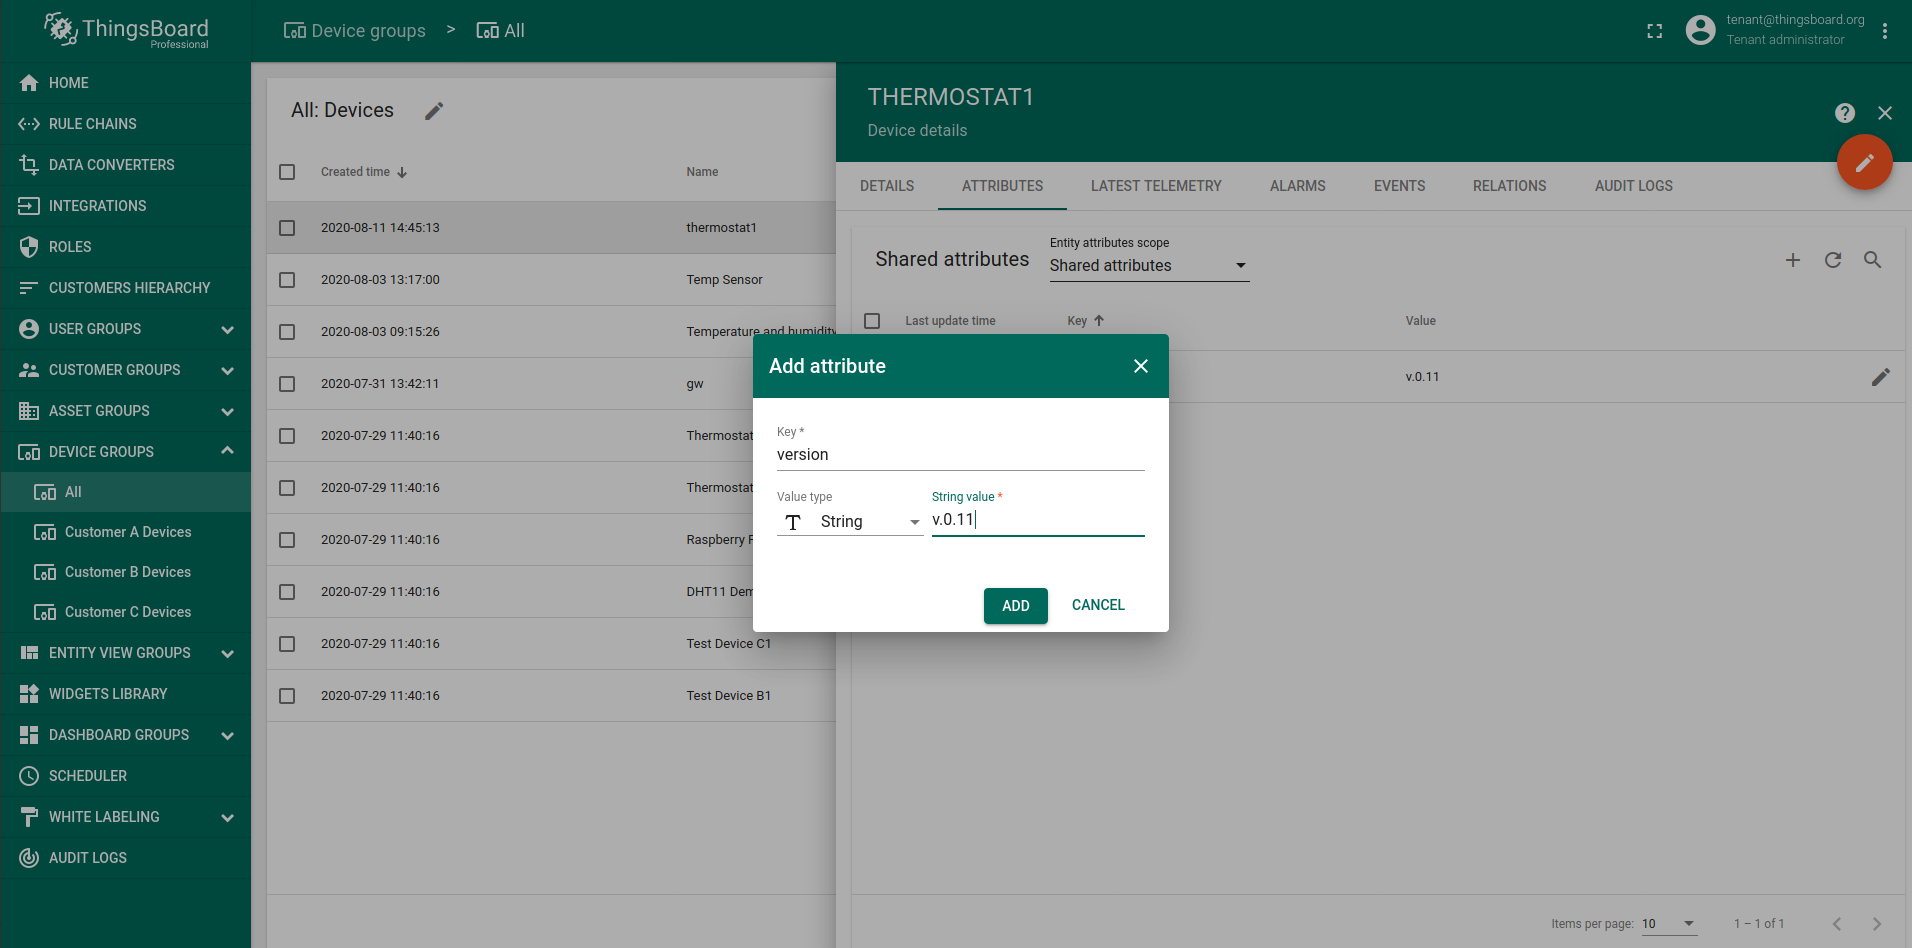The image size is (1912, 948).
Task: Click user avatar icon
Action: [1700, 30]
